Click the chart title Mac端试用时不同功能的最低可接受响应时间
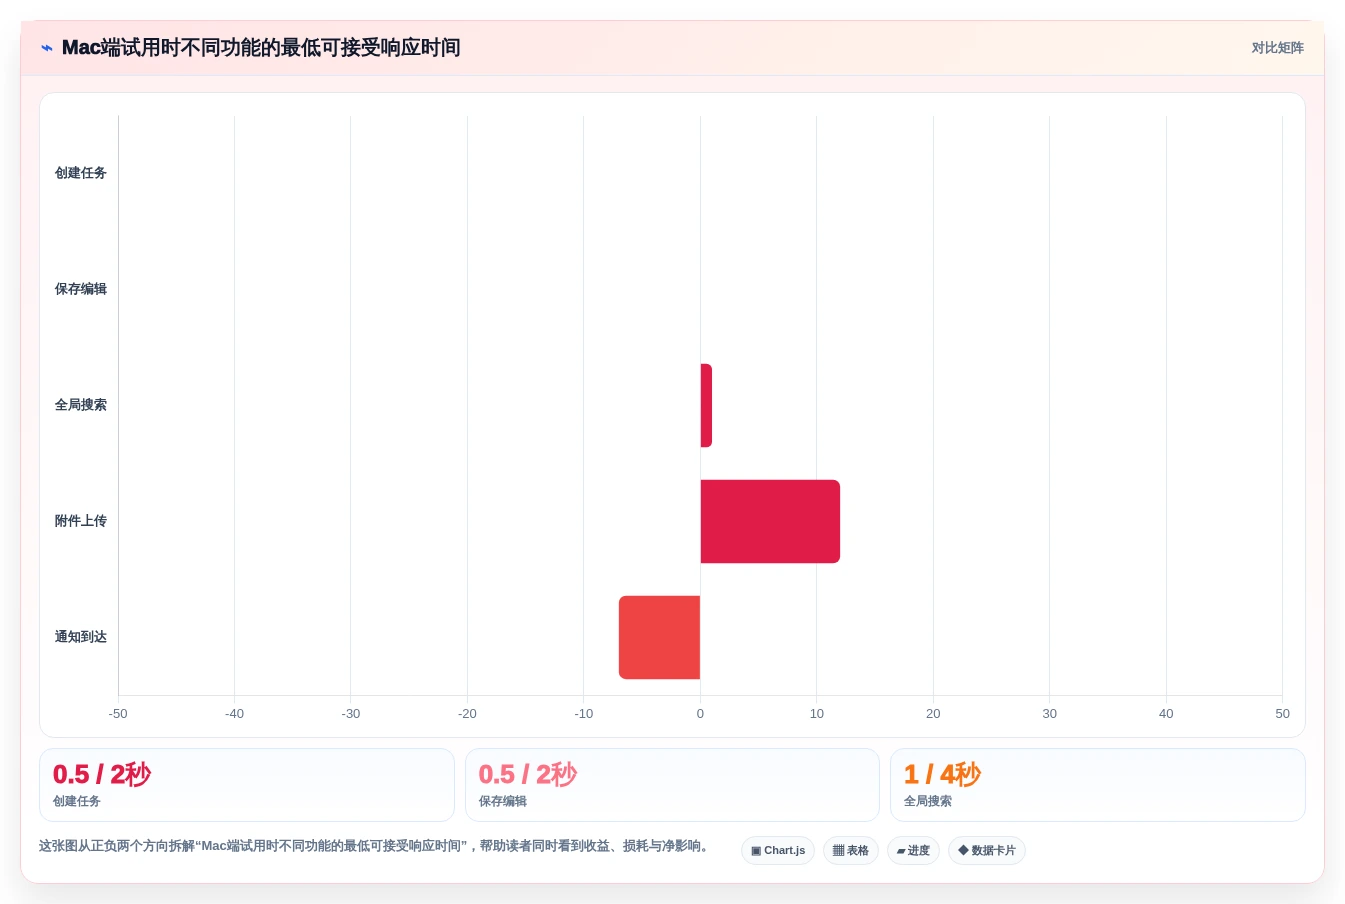Image resolution: width=1345 pixels, height=904 pixels. (x=261, y=48)
